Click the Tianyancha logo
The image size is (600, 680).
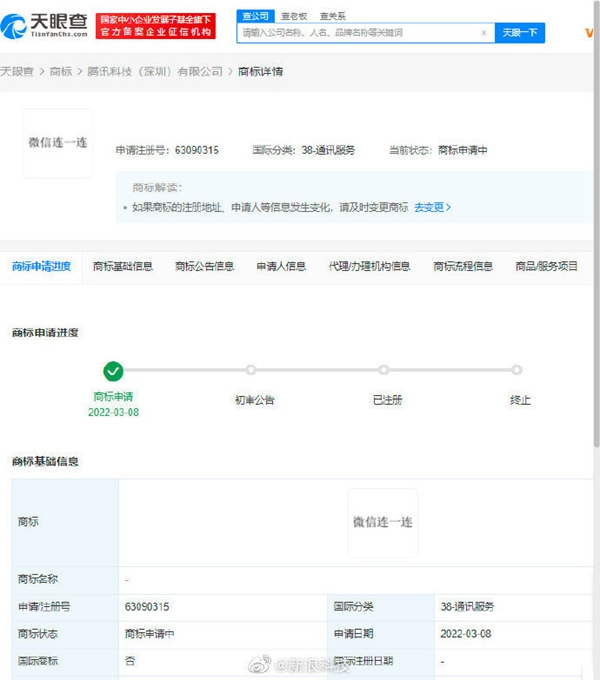pyautogui.click(x=44, y=26)
